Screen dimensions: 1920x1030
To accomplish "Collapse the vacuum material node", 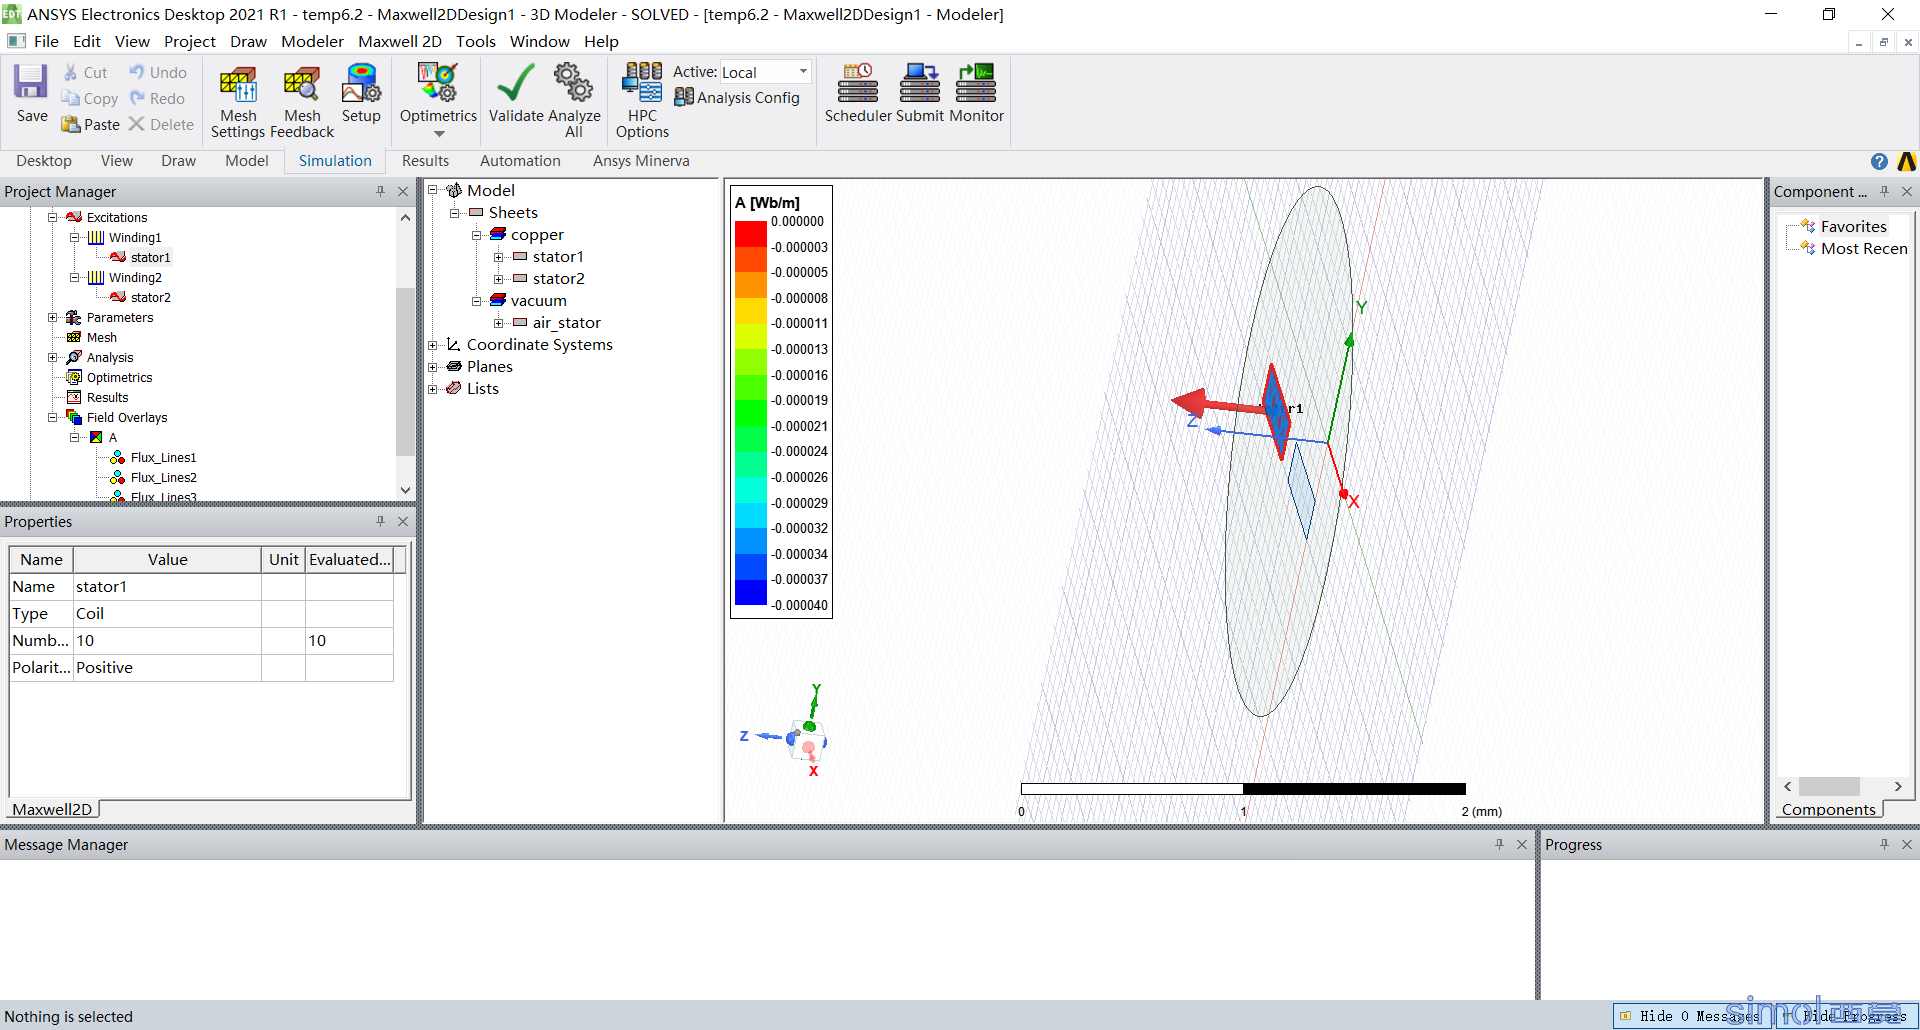I will pos(477,301).
